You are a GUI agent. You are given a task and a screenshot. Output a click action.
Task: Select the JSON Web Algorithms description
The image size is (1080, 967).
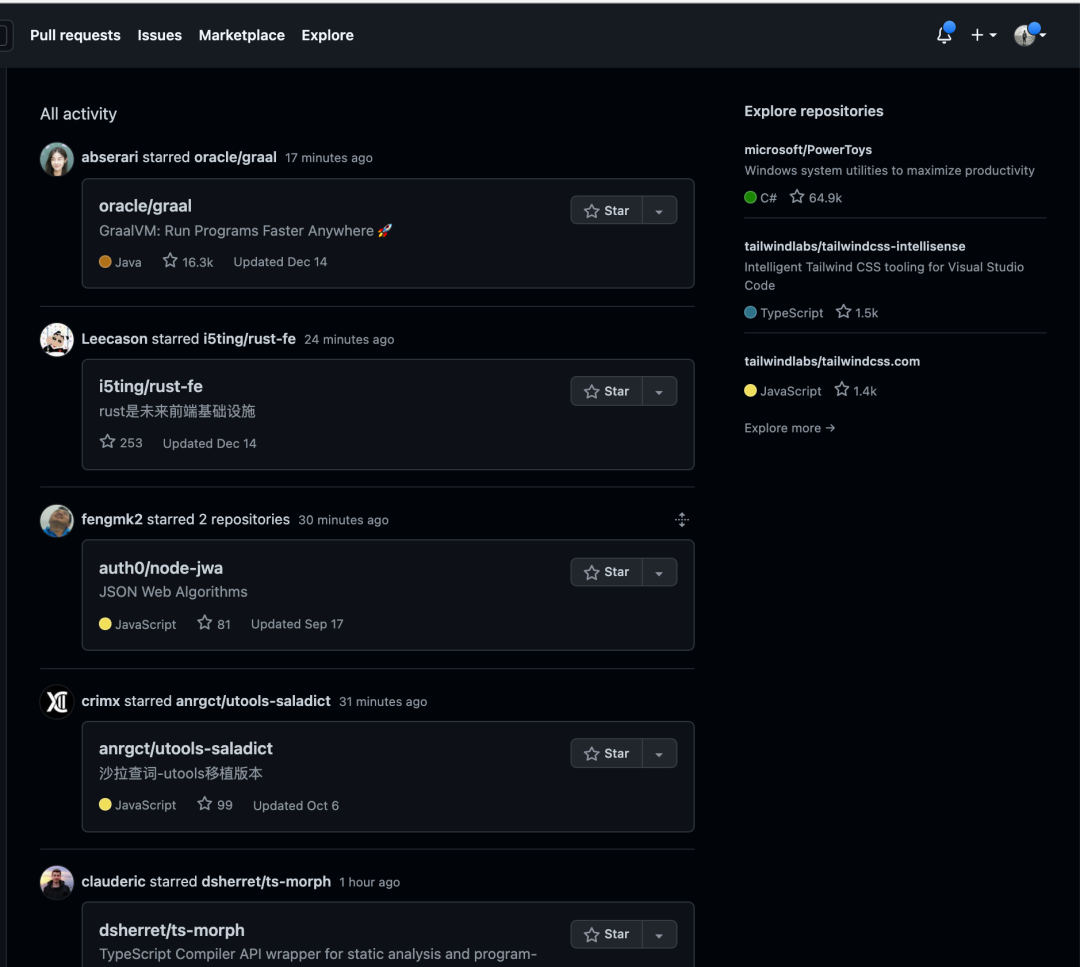pos(173,592)
